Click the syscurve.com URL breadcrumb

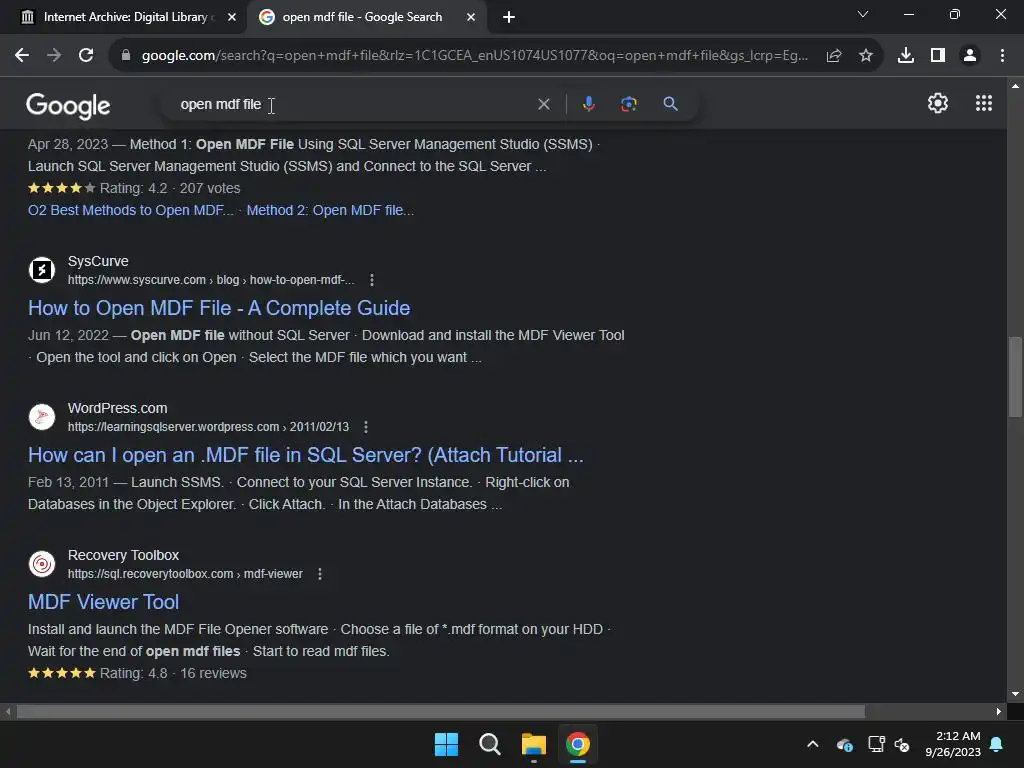coord(211,280)
